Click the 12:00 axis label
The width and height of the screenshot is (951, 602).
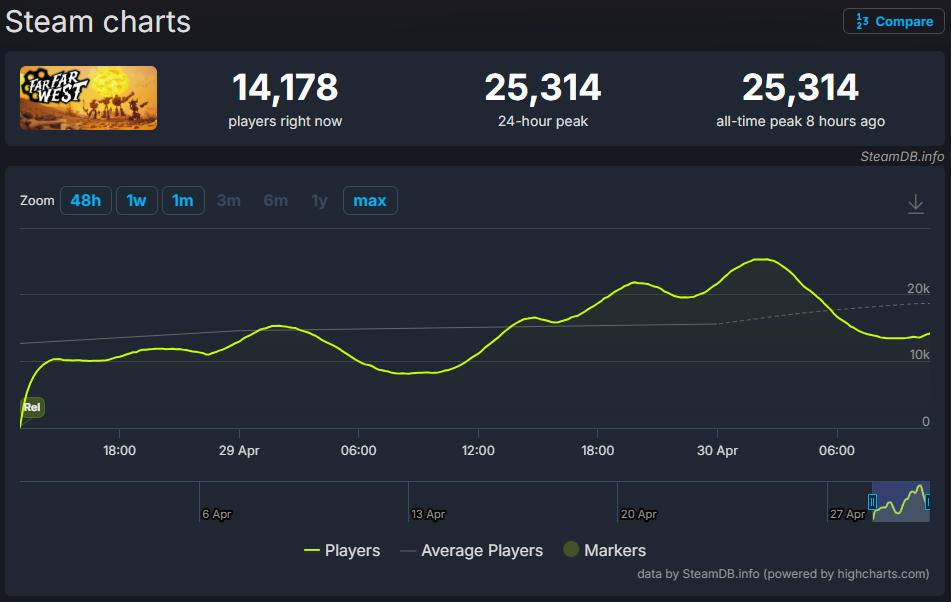point(478,450)
